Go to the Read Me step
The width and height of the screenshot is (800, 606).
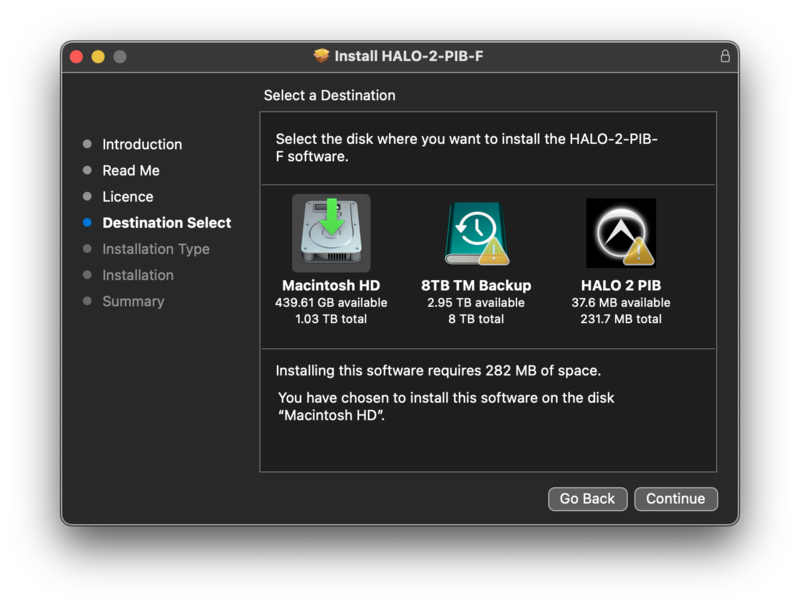(131, 170)
